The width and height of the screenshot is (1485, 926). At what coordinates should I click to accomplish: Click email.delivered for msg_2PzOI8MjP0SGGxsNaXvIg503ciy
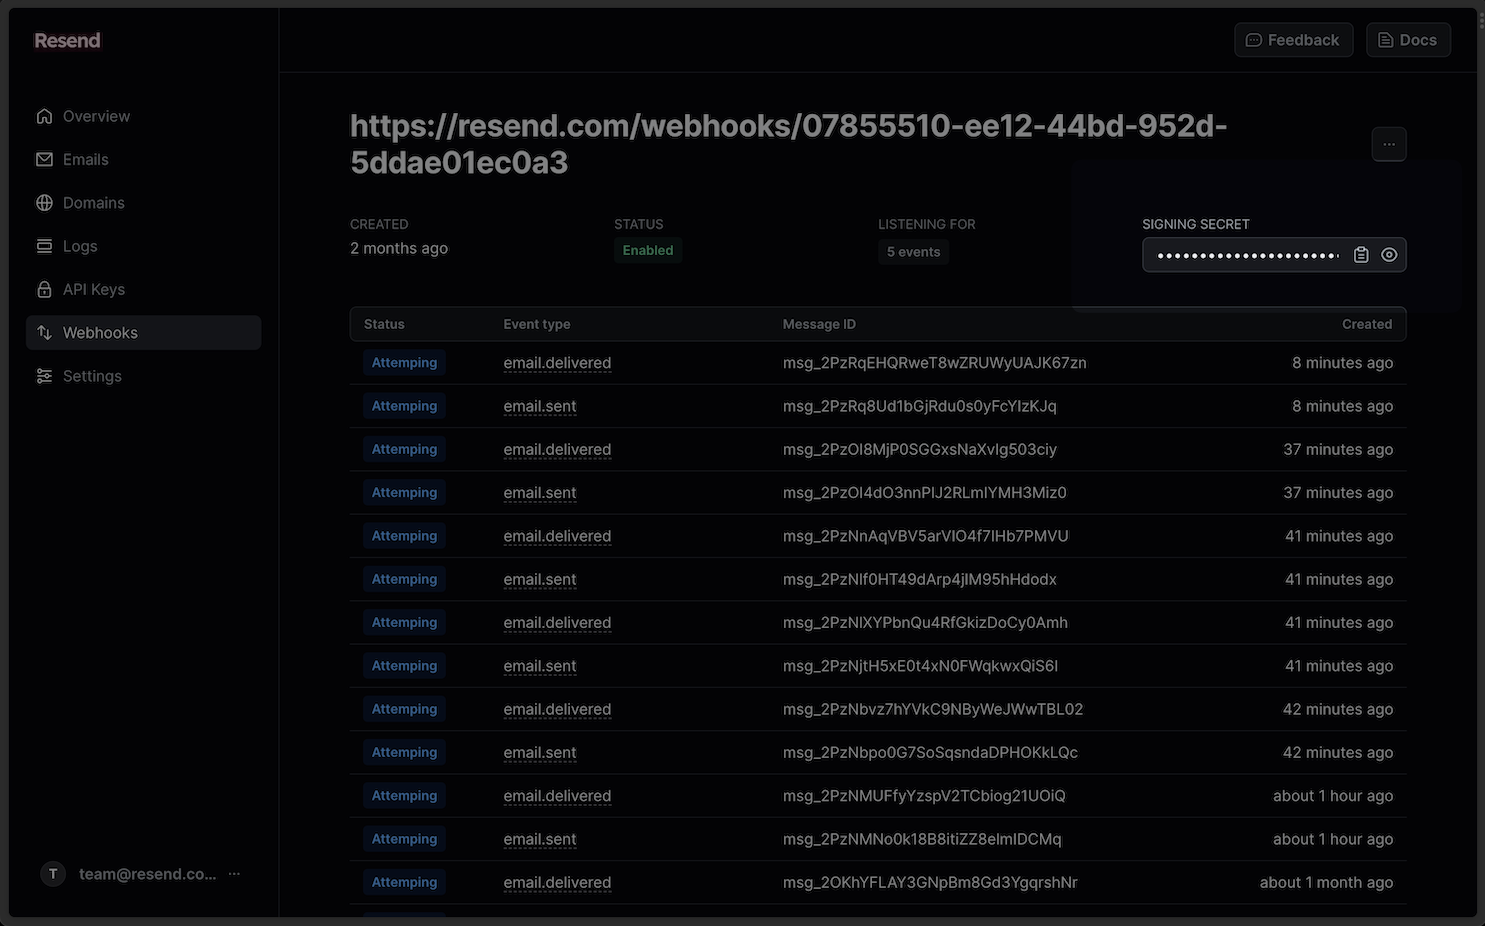[557, 450]
